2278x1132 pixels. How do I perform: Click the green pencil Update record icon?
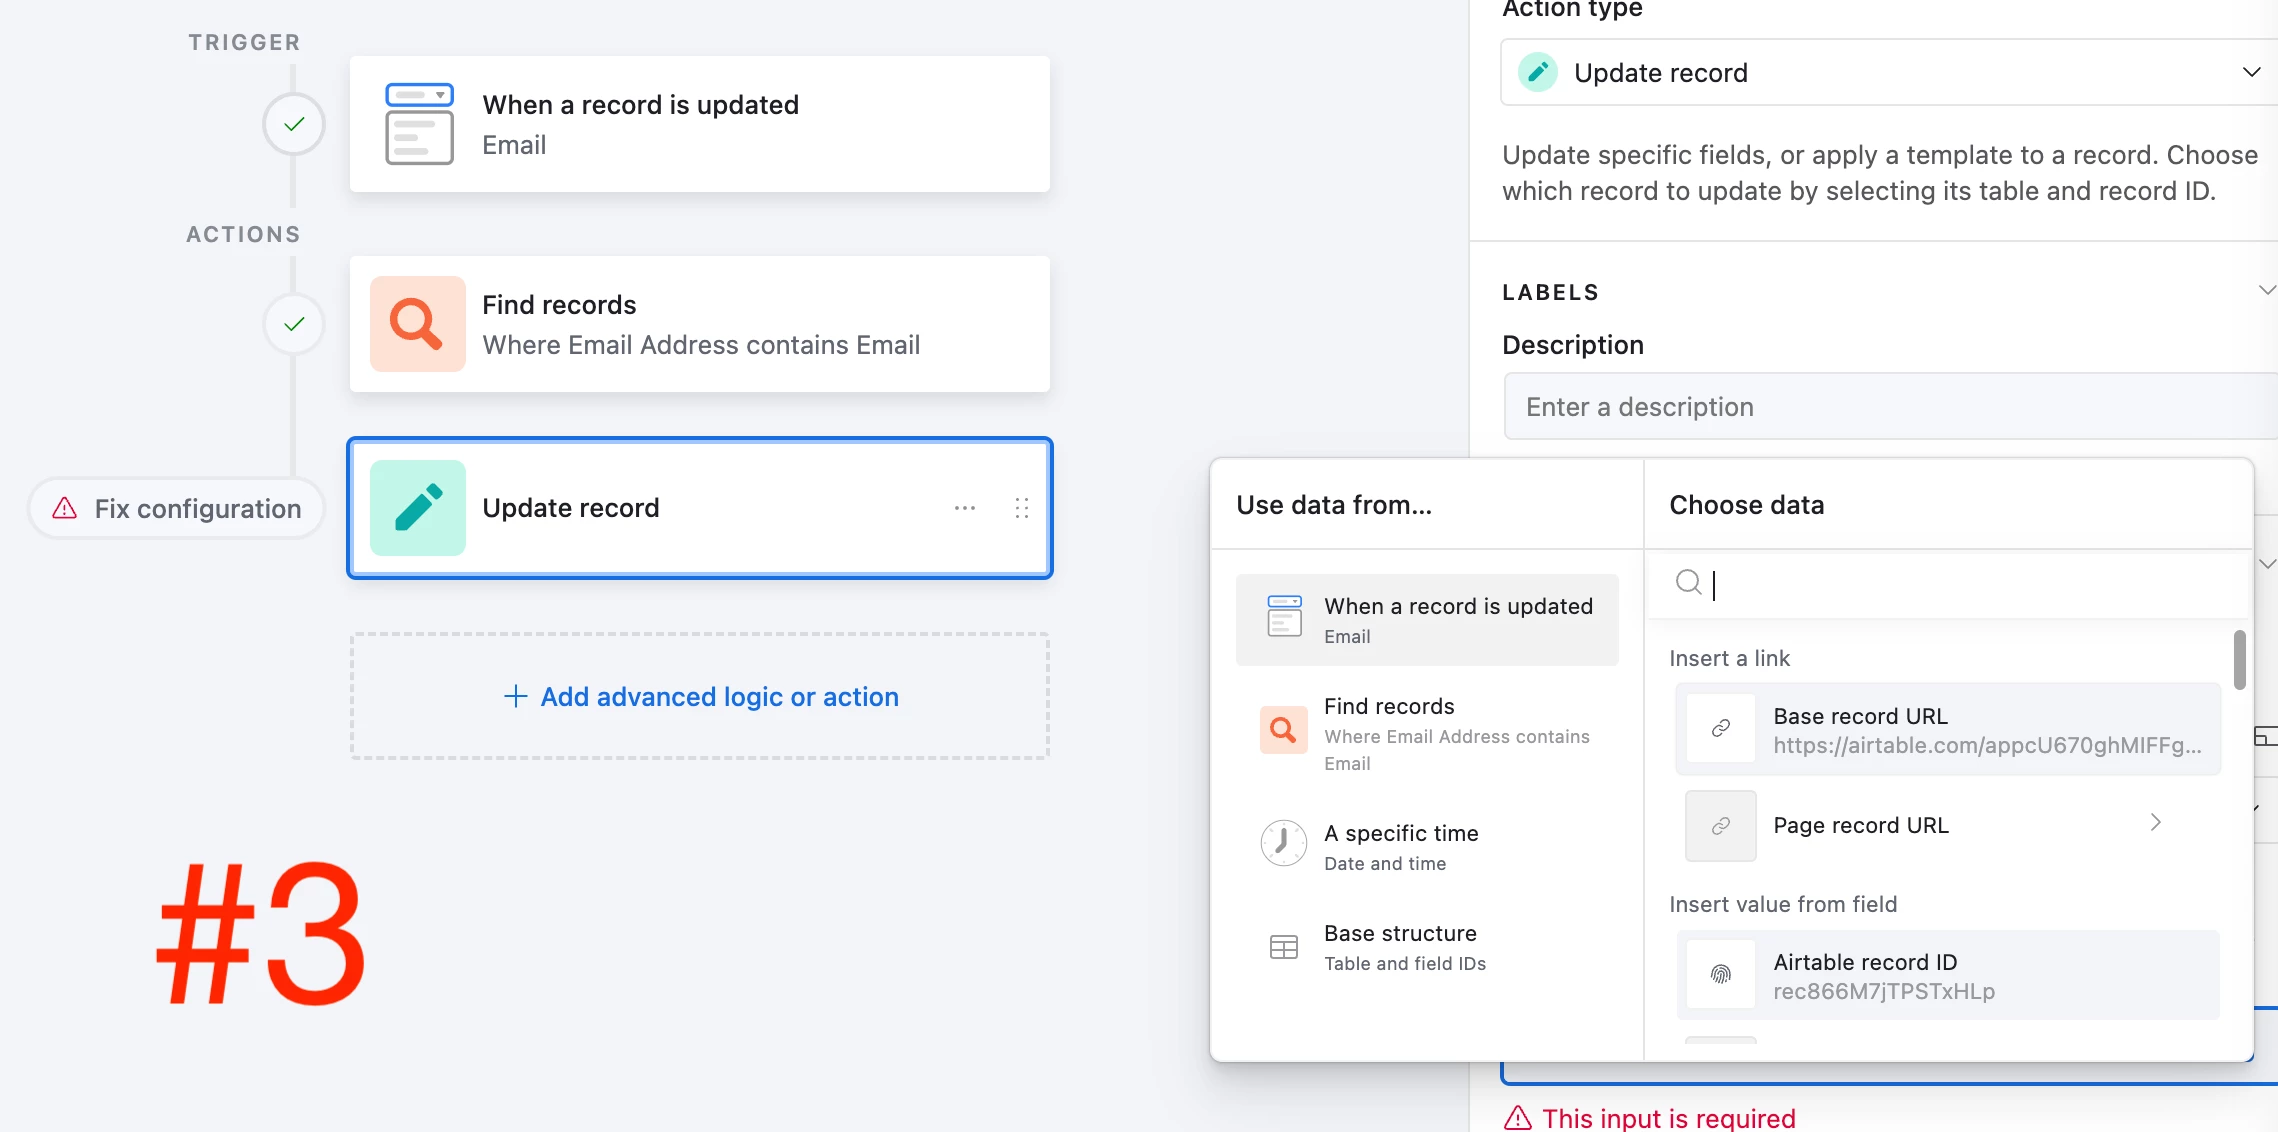[x=417, y=508]
